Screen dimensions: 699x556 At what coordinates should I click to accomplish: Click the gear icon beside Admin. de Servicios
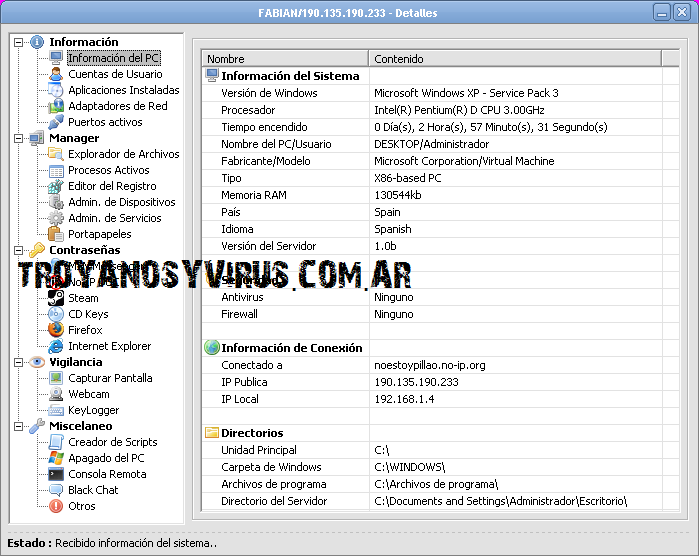coord(56,218)
